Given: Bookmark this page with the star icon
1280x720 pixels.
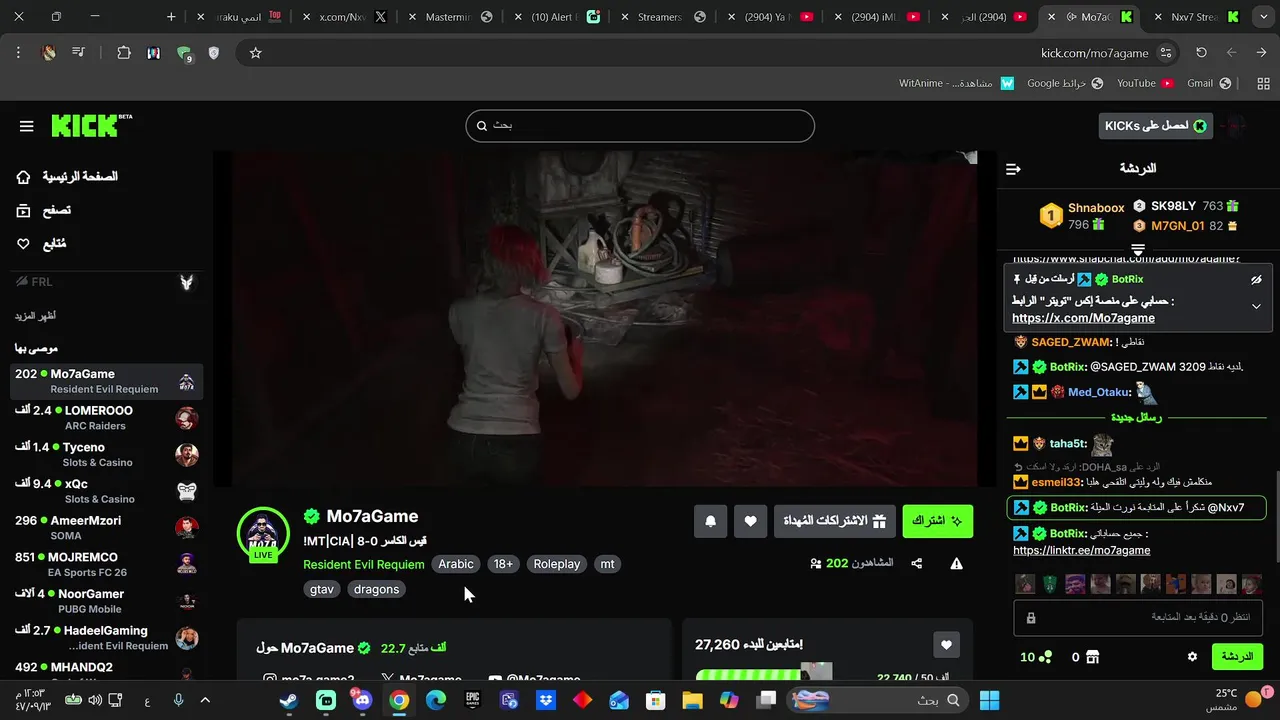Looking at the screenshot, I should point(255,53).
